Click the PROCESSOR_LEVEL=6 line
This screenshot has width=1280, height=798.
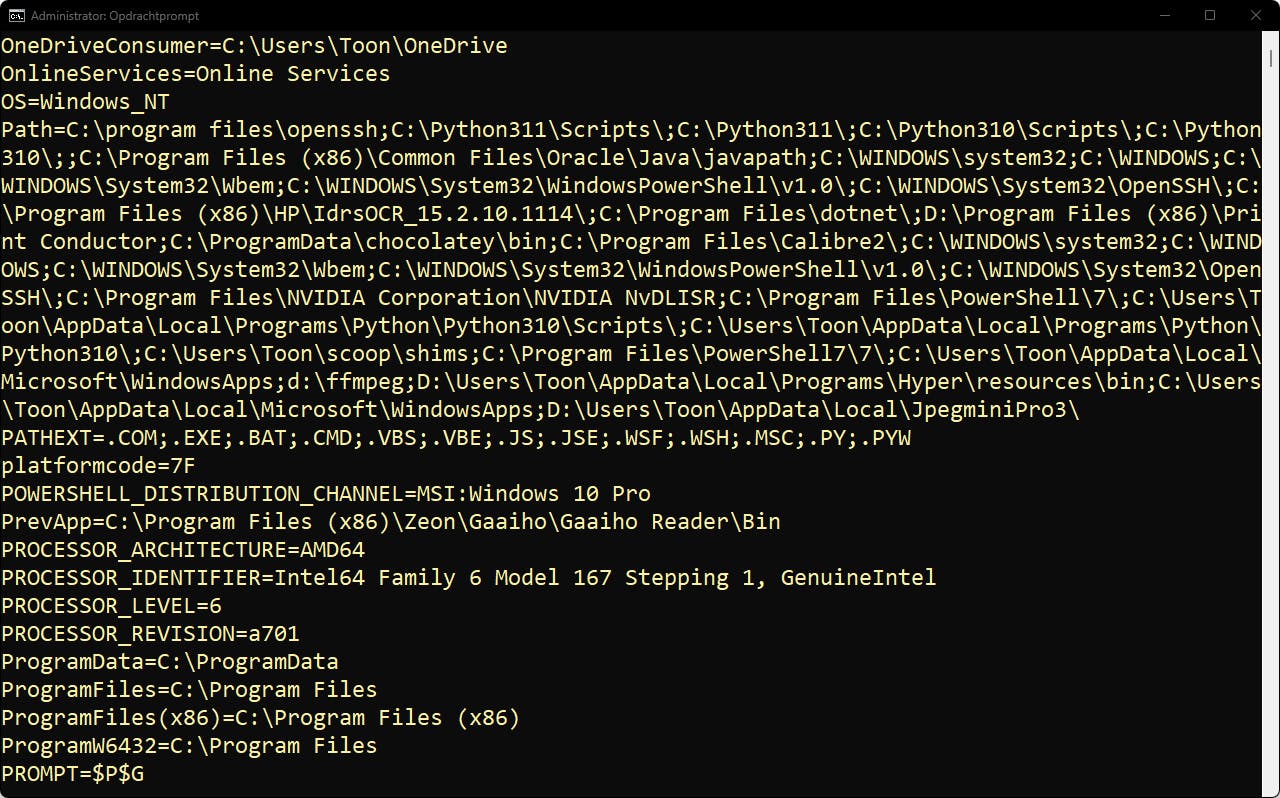click(x=111, y=606)
